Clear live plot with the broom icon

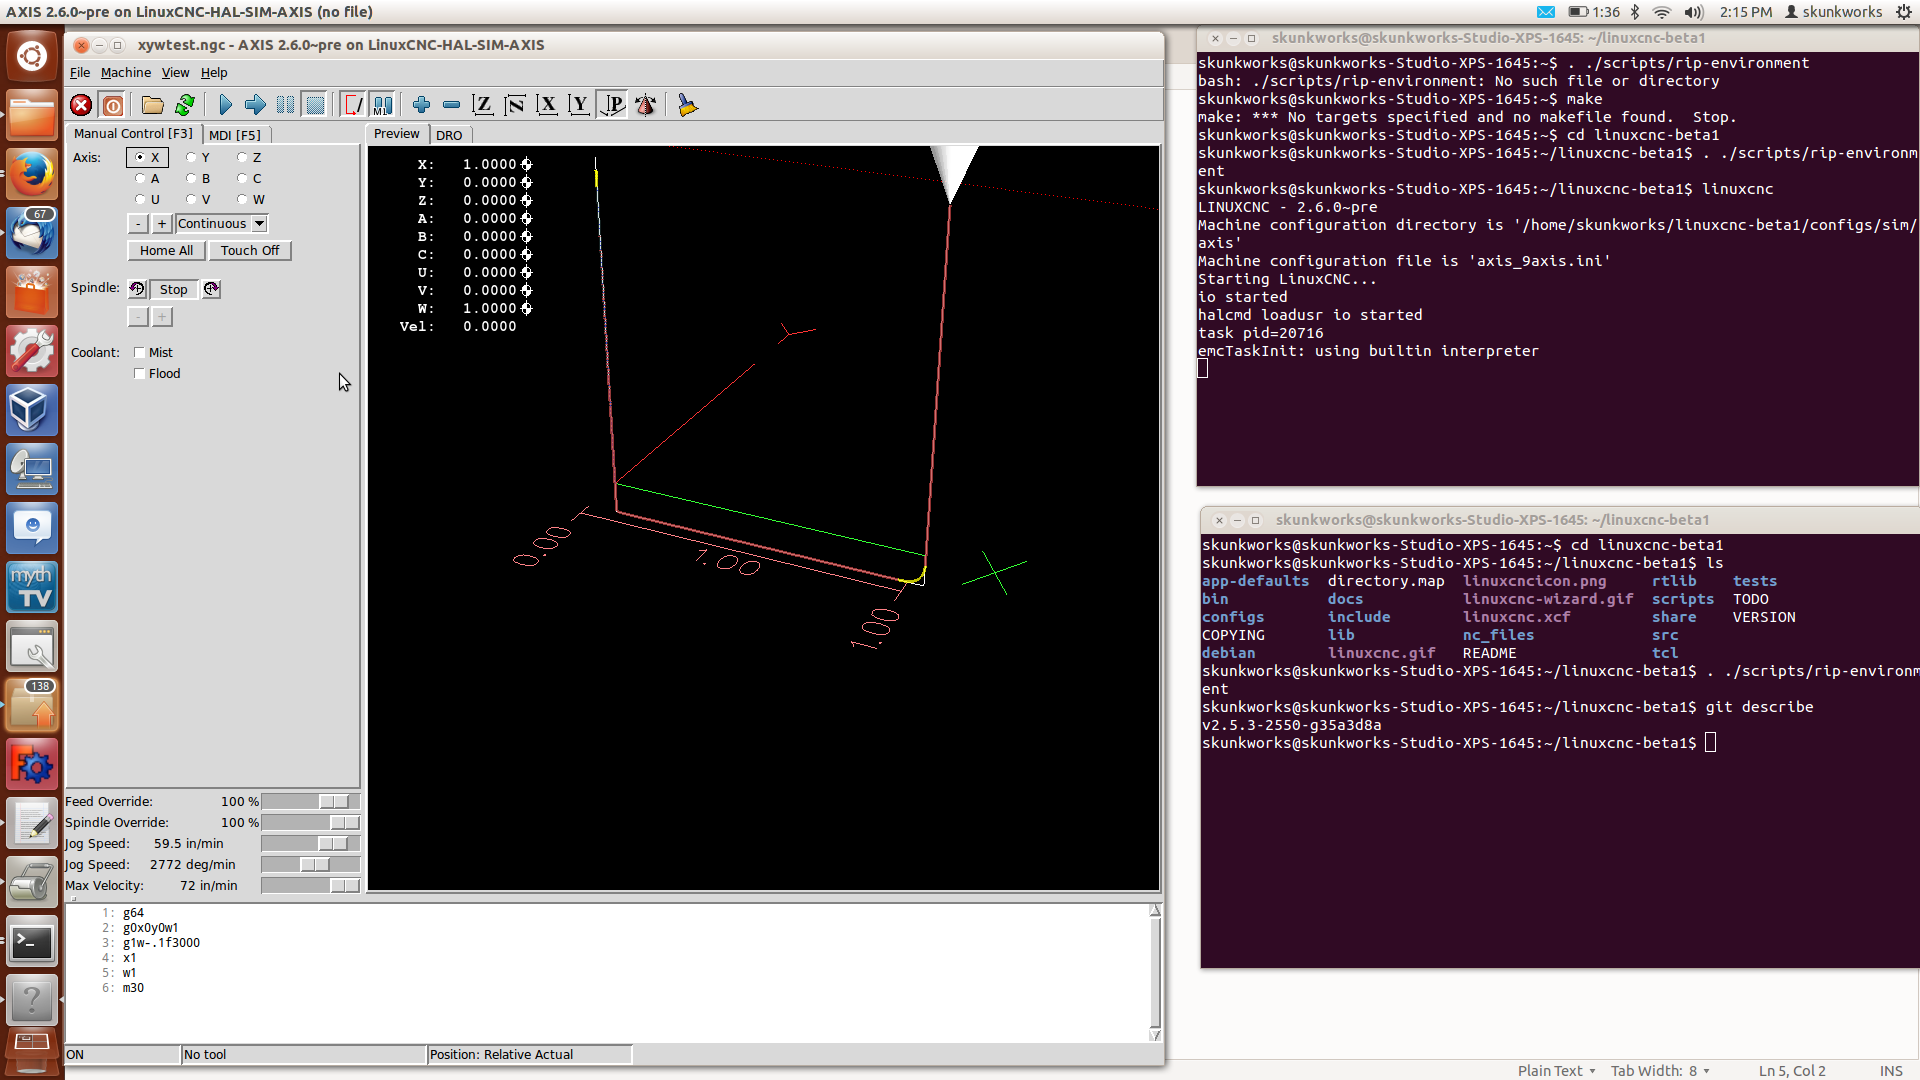click(x=687, y=105)
